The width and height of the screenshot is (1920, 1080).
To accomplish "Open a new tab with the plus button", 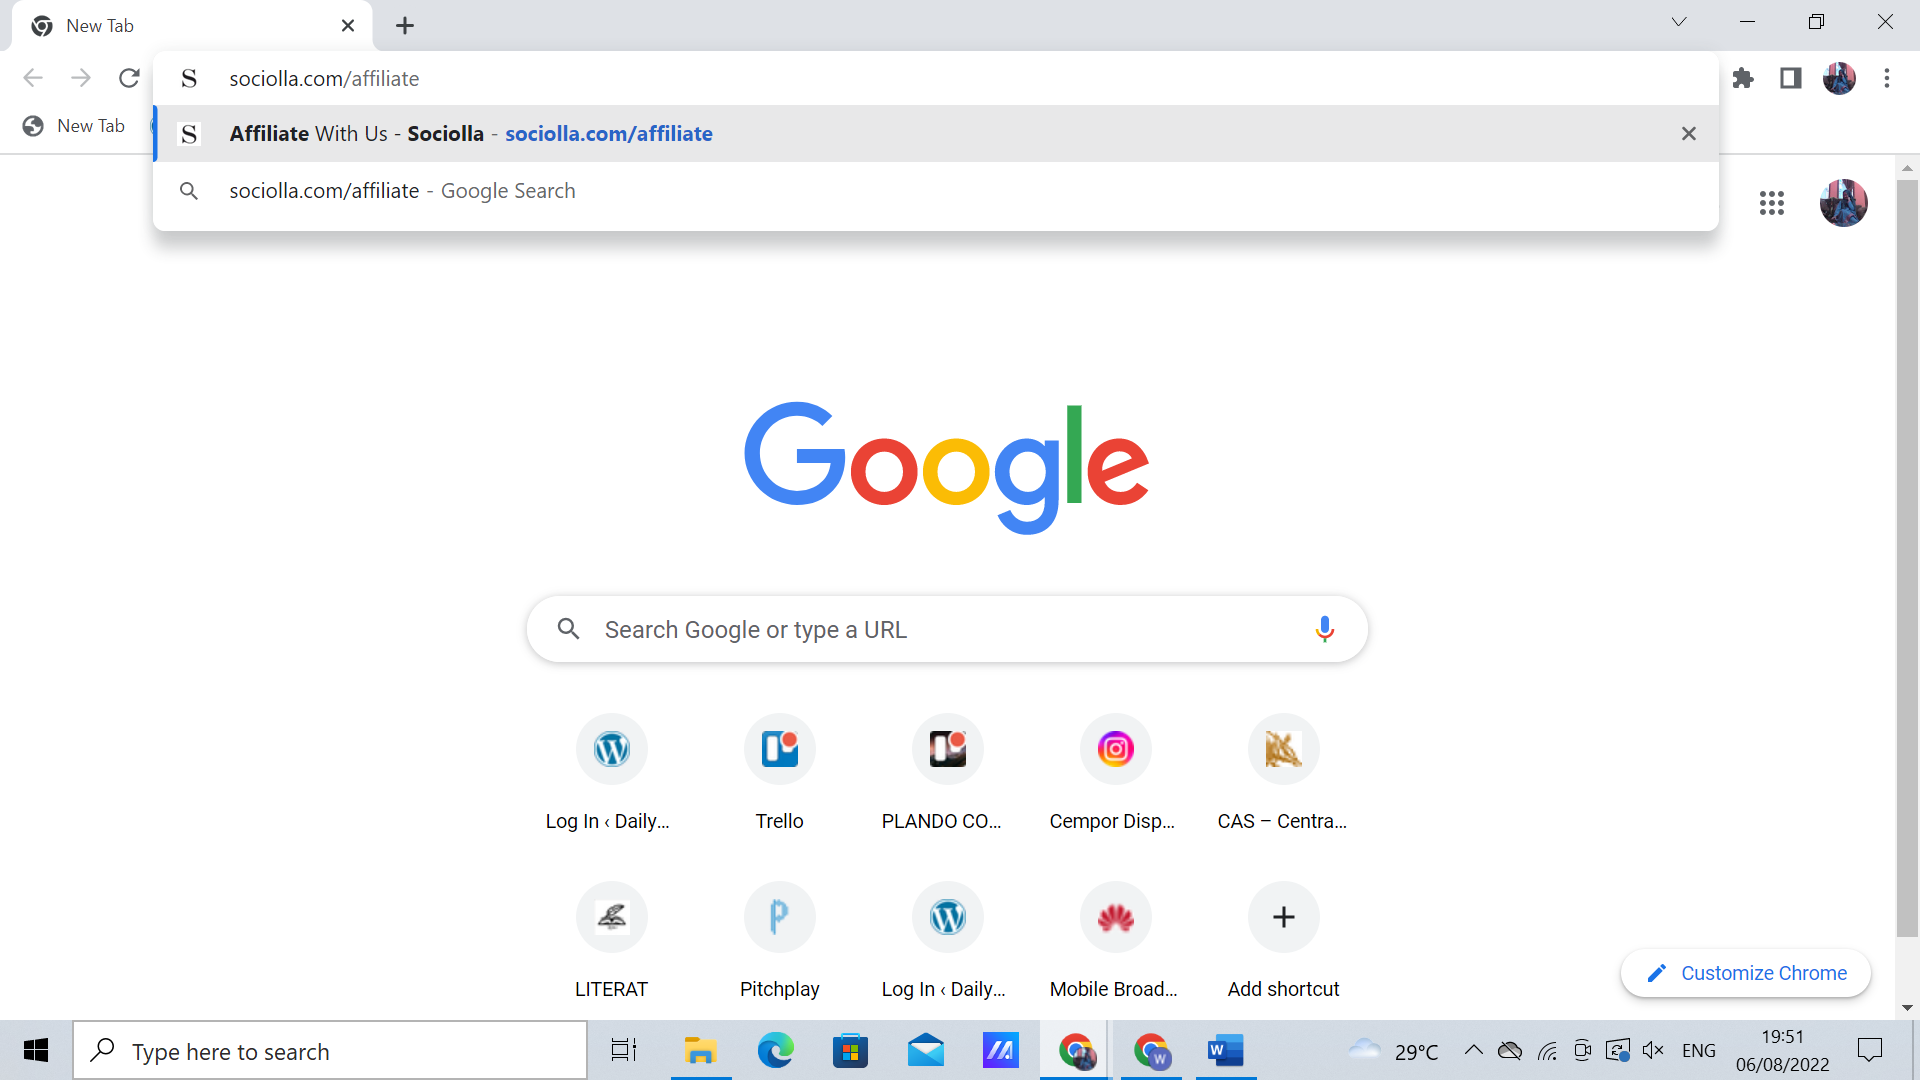I will (404, 26).
